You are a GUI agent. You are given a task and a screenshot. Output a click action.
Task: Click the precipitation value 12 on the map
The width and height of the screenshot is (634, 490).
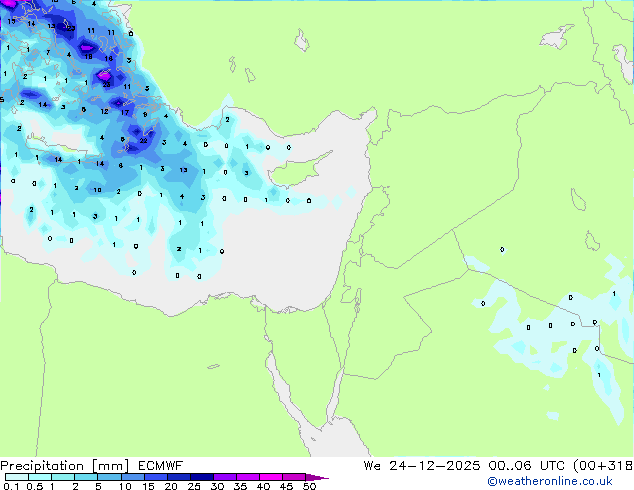pyautogui.click(x=104, y=111)
